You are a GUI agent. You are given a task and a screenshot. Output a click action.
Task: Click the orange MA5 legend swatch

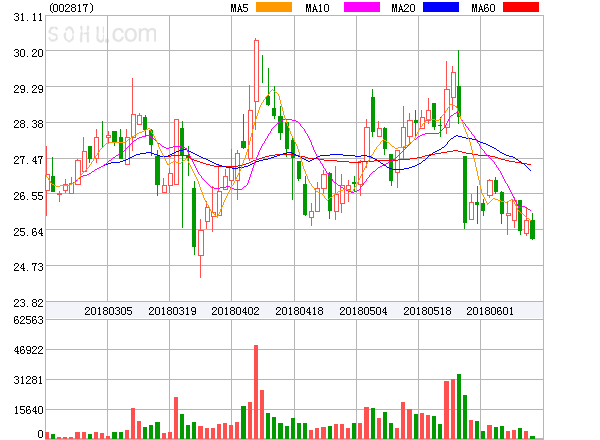tap(274, 7)
